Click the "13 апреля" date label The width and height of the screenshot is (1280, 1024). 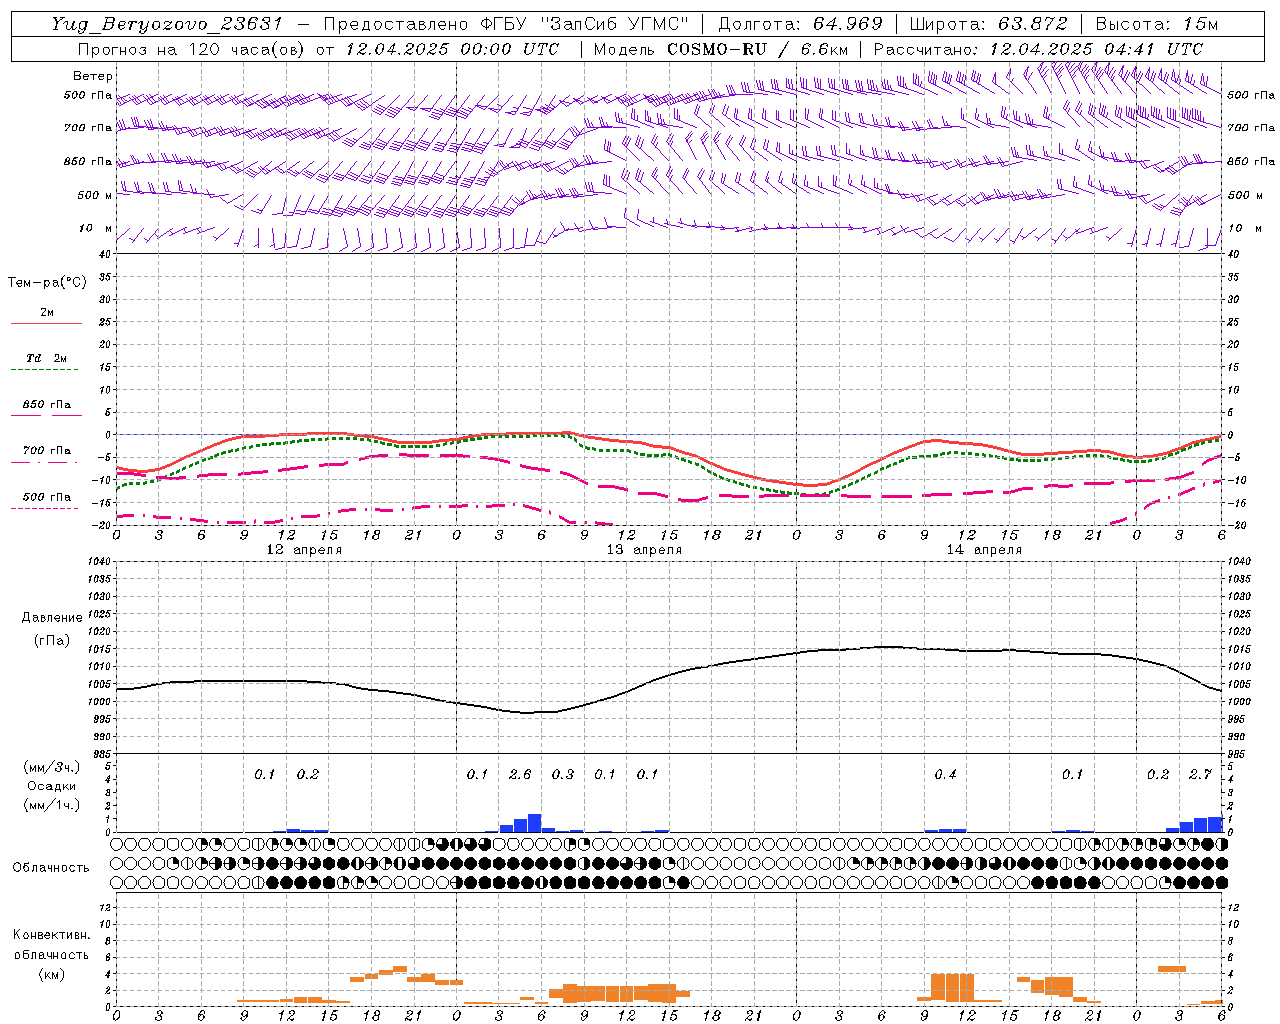coord(644,550)
